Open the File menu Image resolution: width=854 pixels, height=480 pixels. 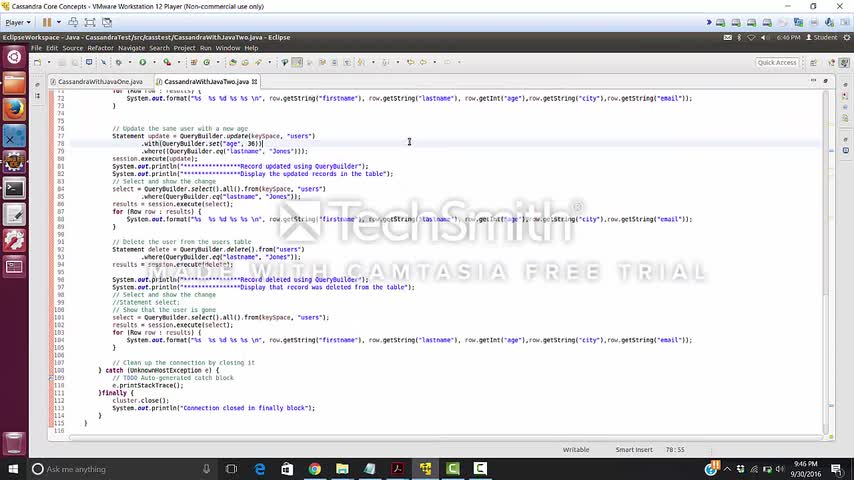pyautogui.click(x=36, y=48)
